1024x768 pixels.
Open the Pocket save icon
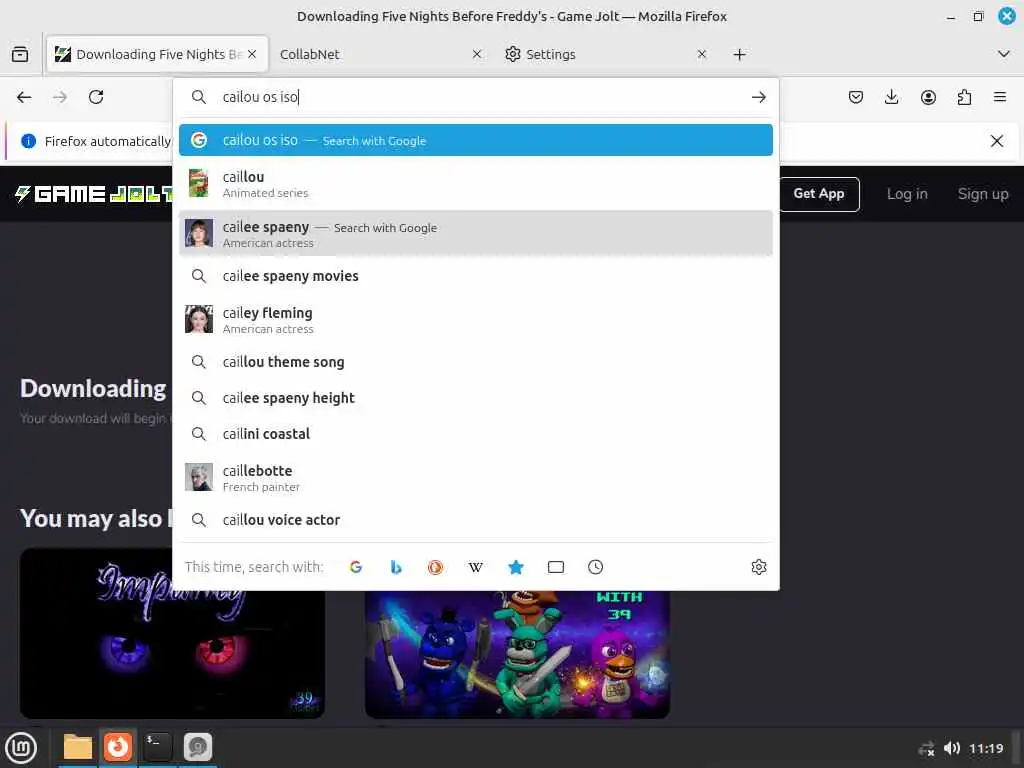click(x=856, y=97)
